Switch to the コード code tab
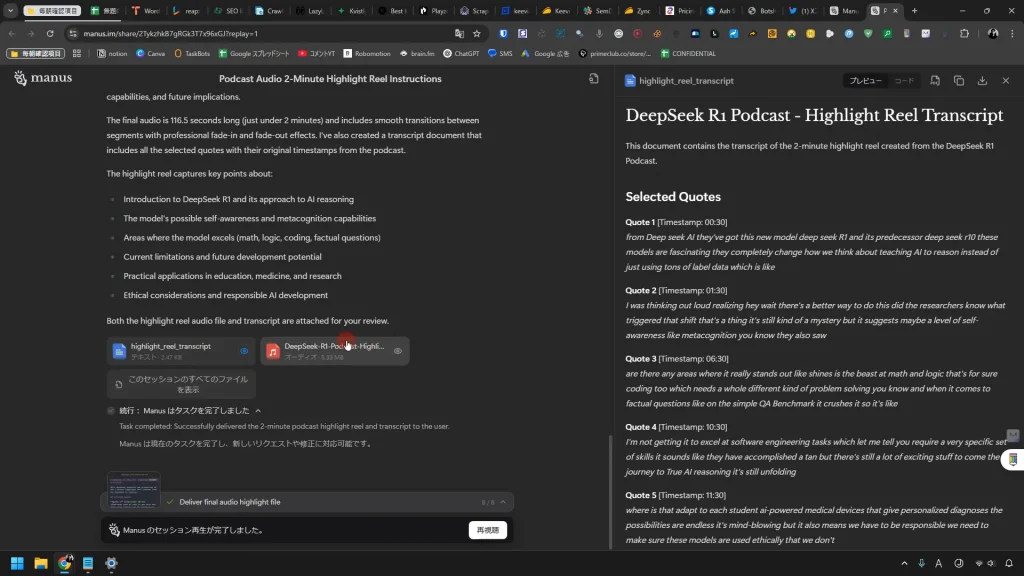 pos(904,80)
